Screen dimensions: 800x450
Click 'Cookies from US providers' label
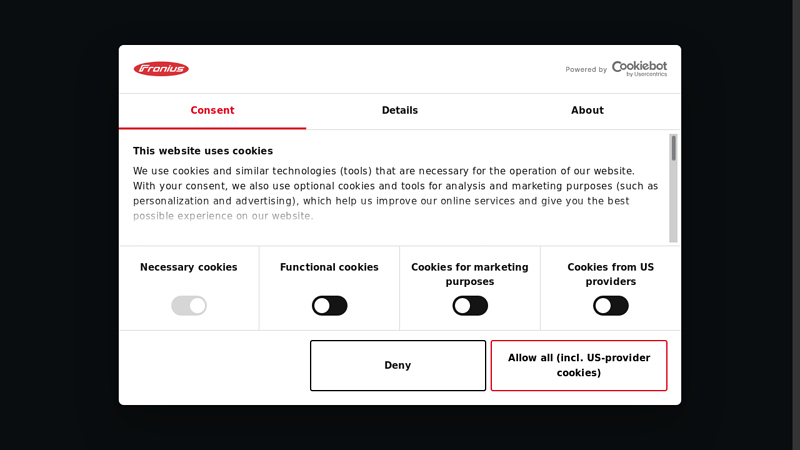(x=611, y=274)
